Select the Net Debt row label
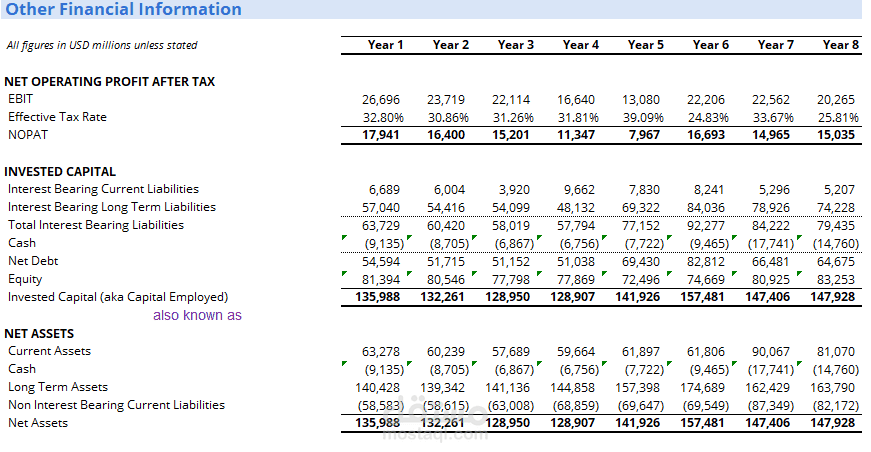 click(33, 261)
